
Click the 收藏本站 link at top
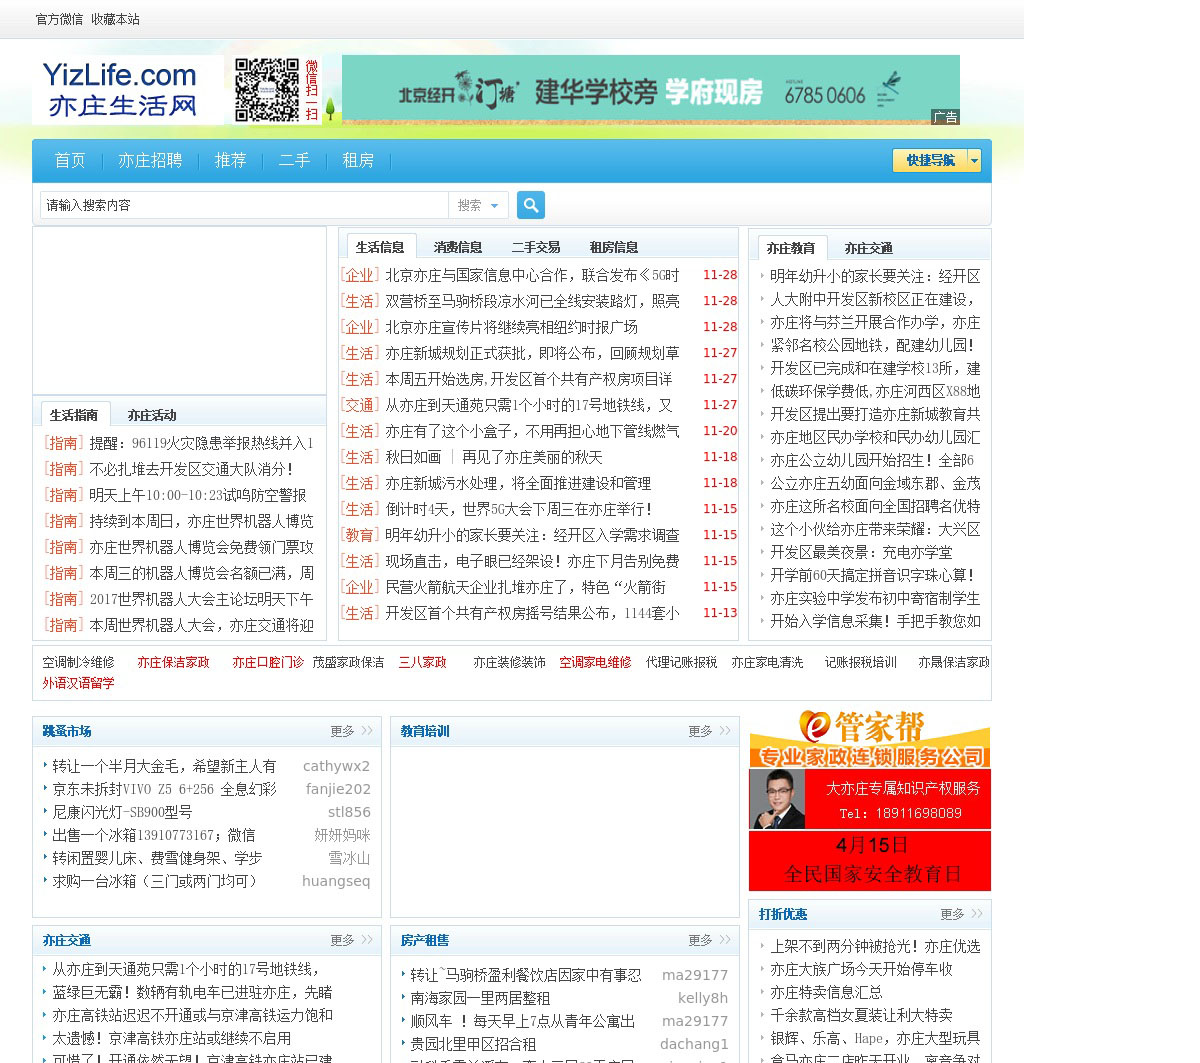tap(115, 19)
